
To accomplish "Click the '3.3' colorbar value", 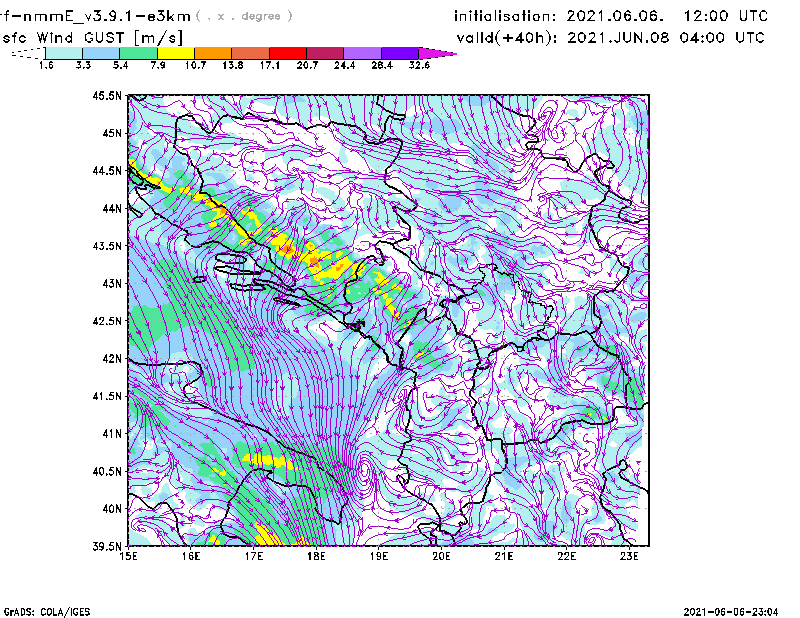I will 83,65.
